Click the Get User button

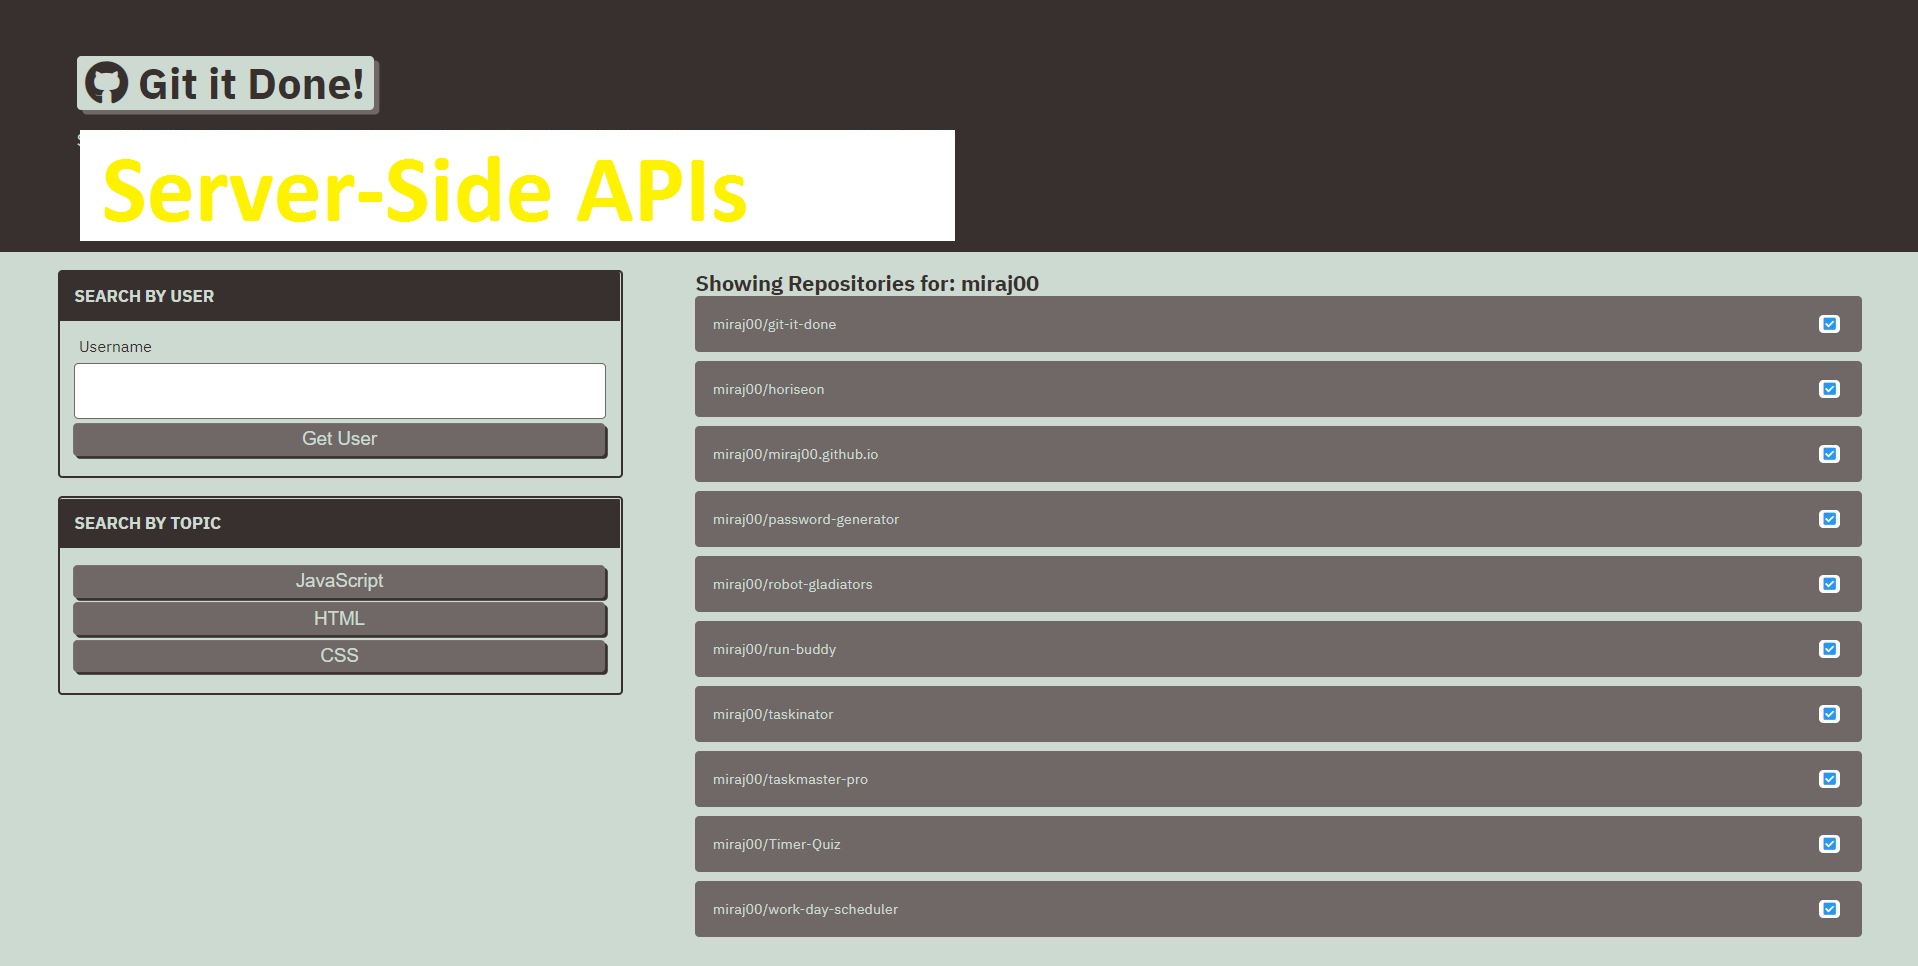point(340,439)
